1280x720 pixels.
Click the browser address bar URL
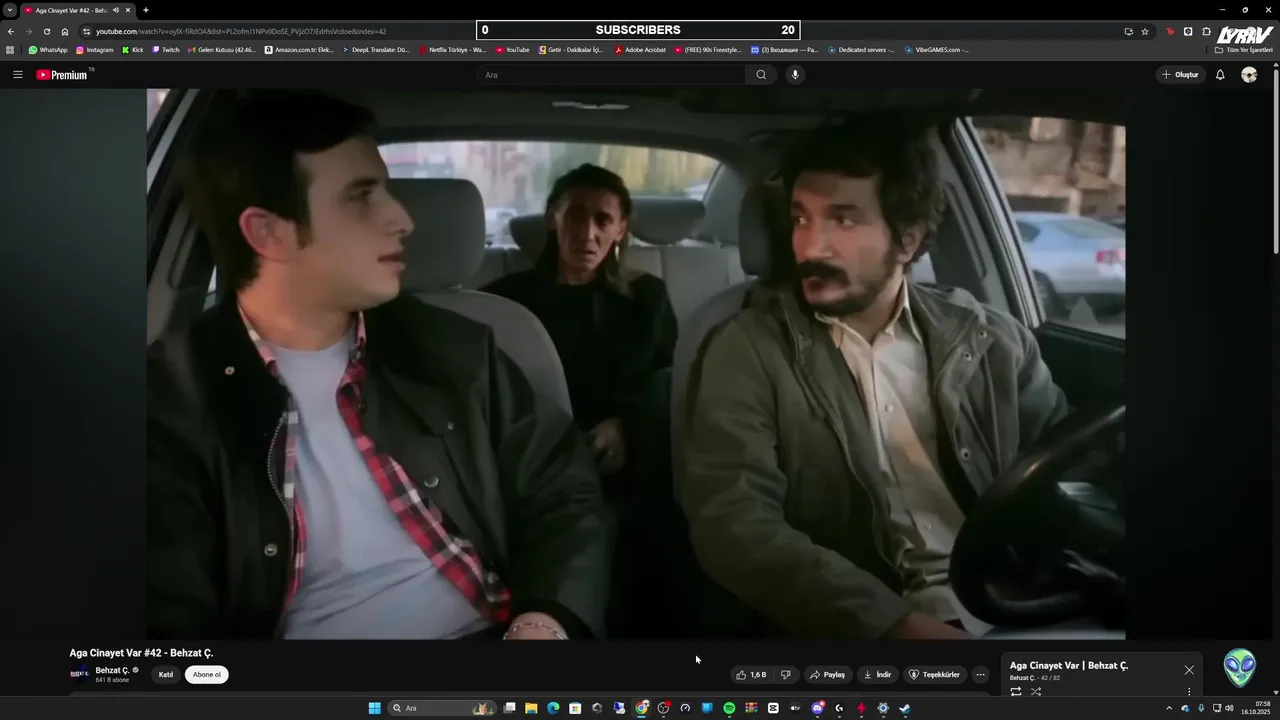(240, 31)
